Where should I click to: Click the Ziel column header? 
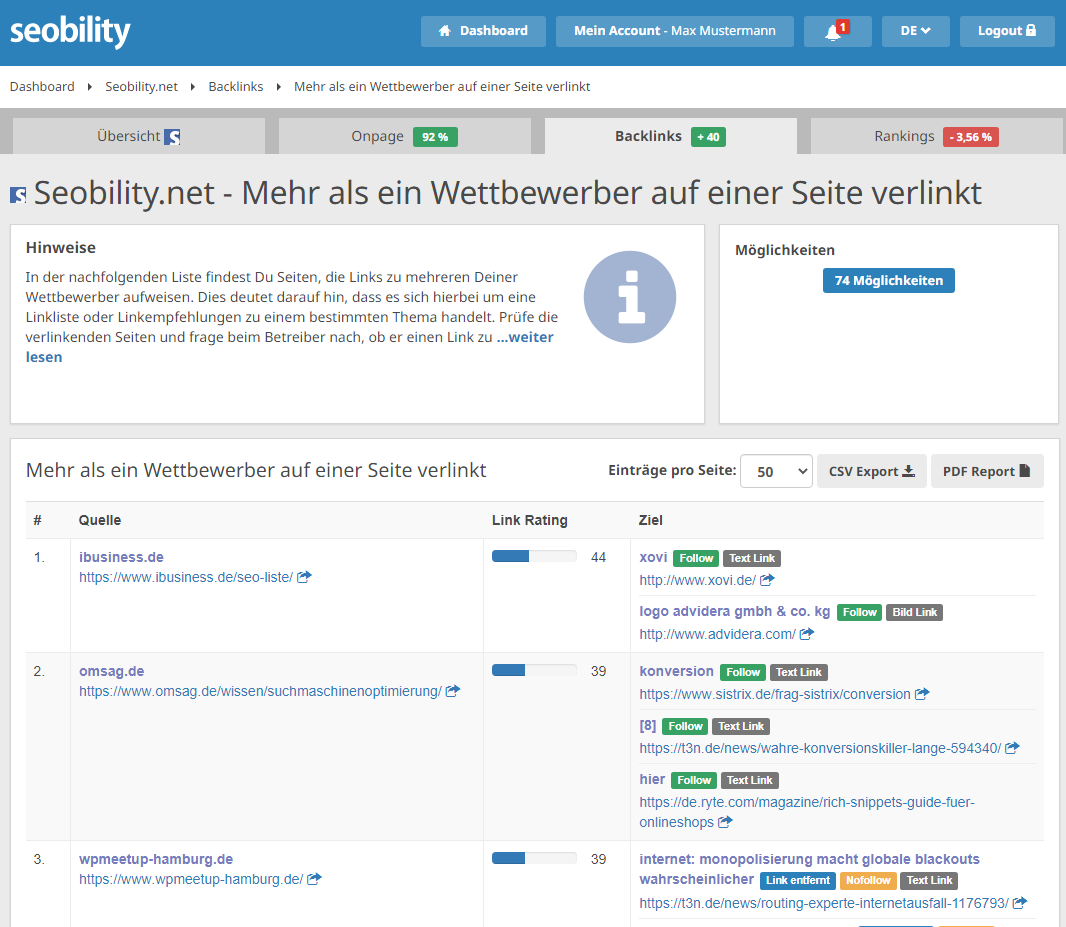(x=651, y=521)
